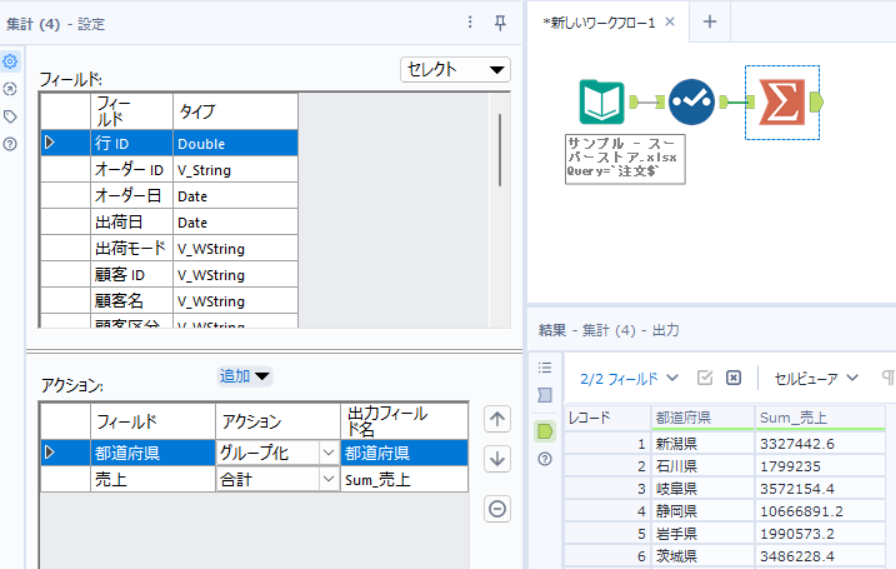Edit the 都道府県 output field name
The height and width of the screenshot is (569, 896).
pyautogui.click(x=404, y=453)
